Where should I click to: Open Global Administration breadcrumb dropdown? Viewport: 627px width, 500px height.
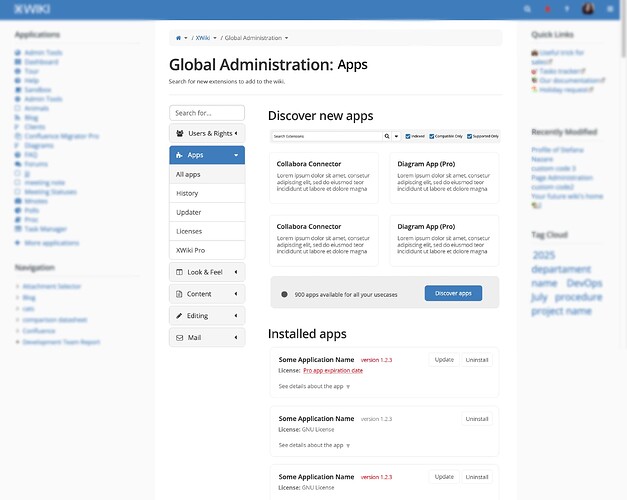pyautogui.click(x=286, y=38)
